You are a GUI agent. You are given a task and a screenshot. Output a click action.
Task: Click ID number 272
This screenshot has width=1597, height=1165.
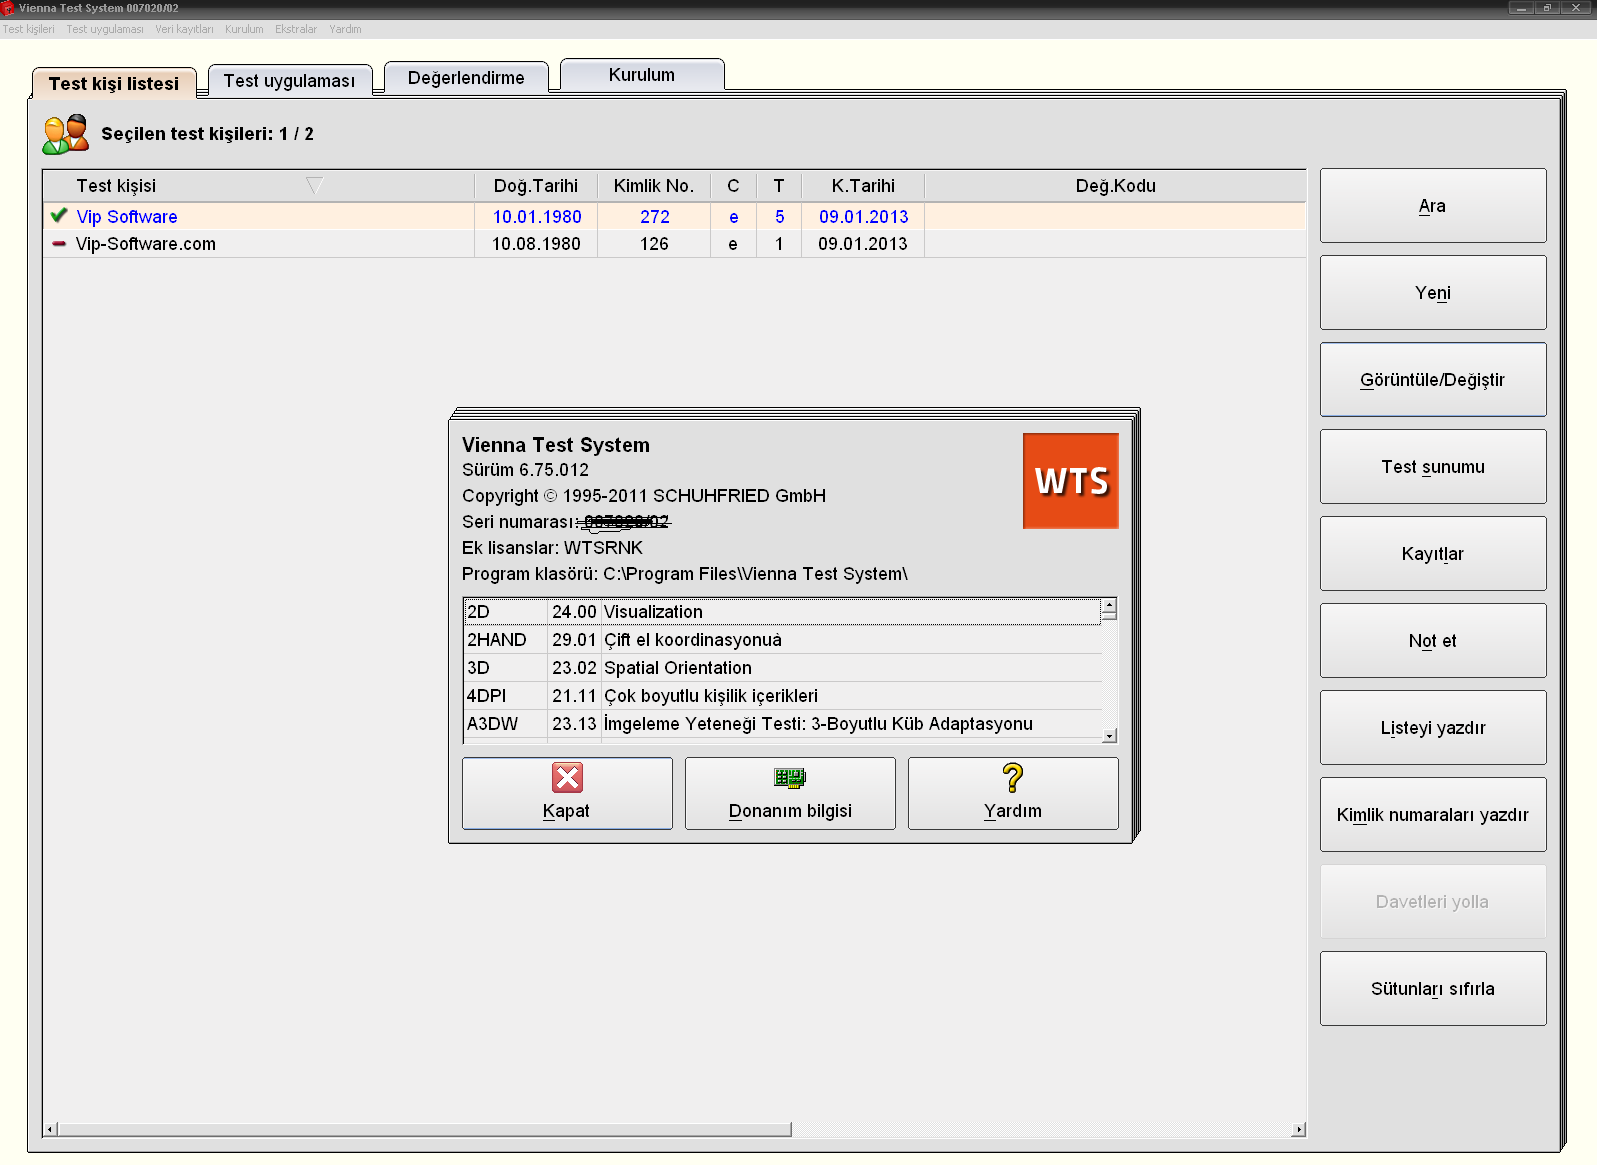tap(655, 217)
